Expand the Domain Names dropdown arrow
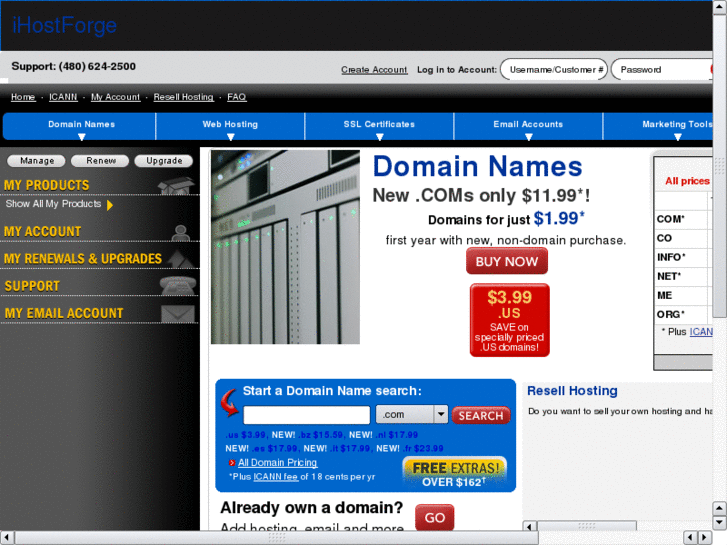The image size is (727, 545). click(82, 137)
